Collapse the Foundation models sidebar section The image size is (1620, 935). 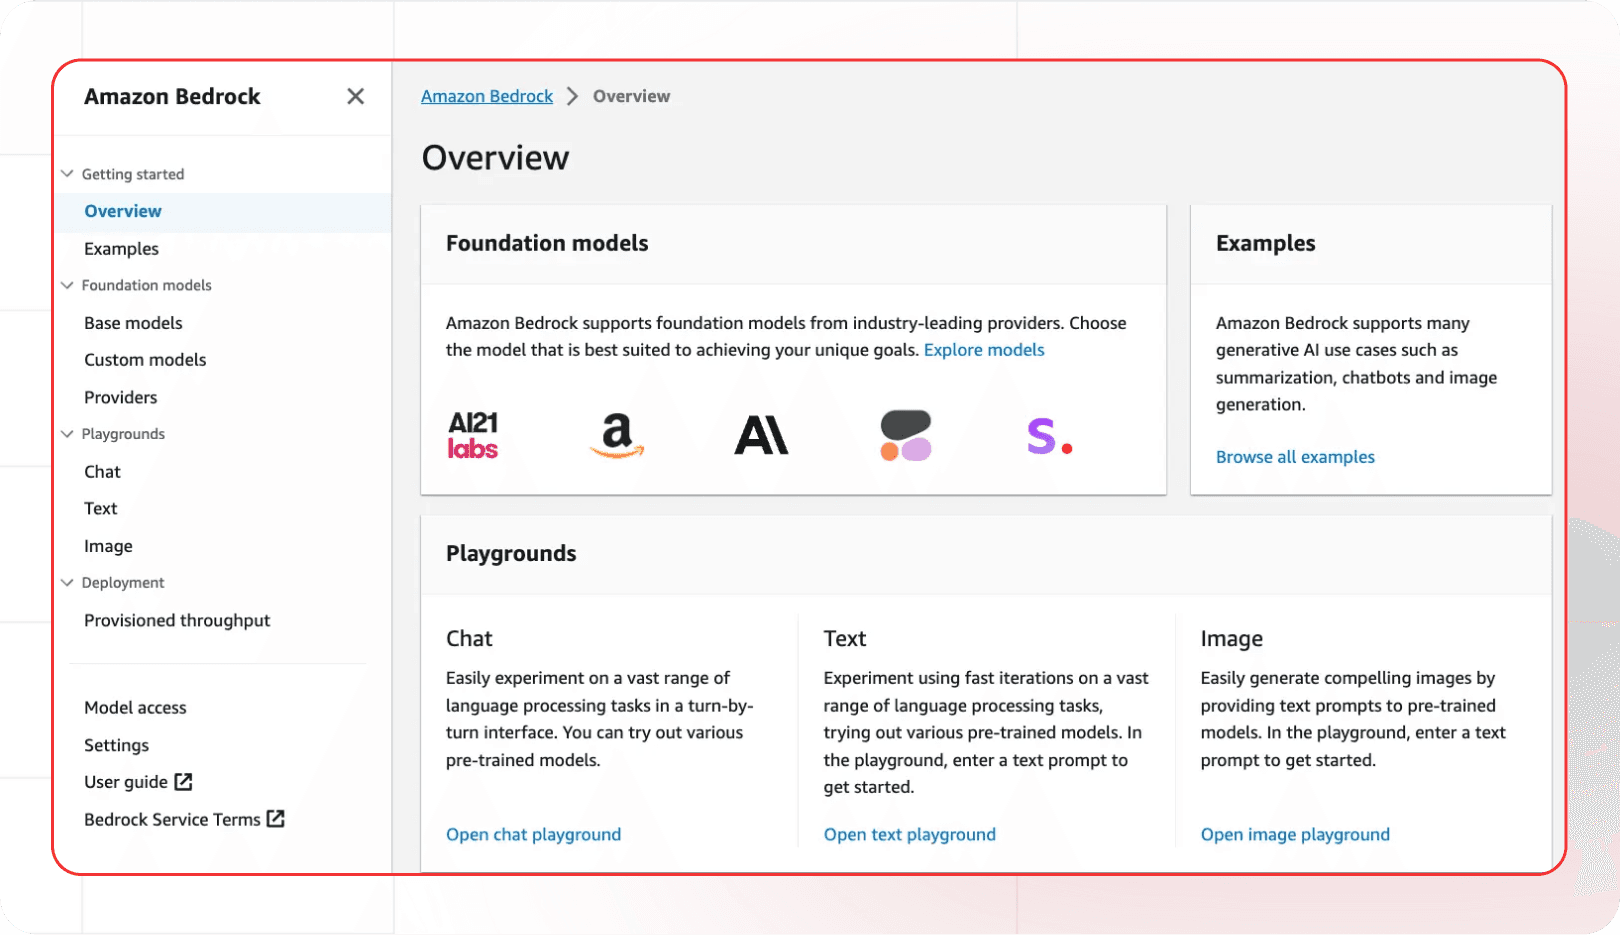[67, 285]
